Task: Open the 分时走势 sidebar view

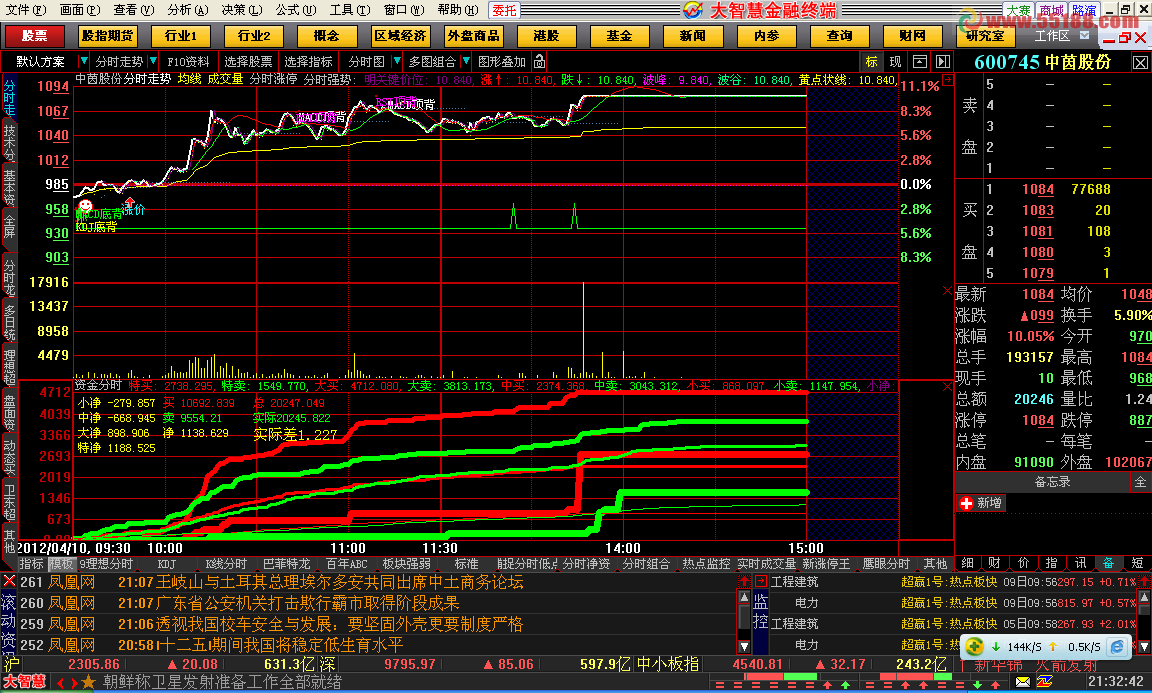Action: point(9,97)
